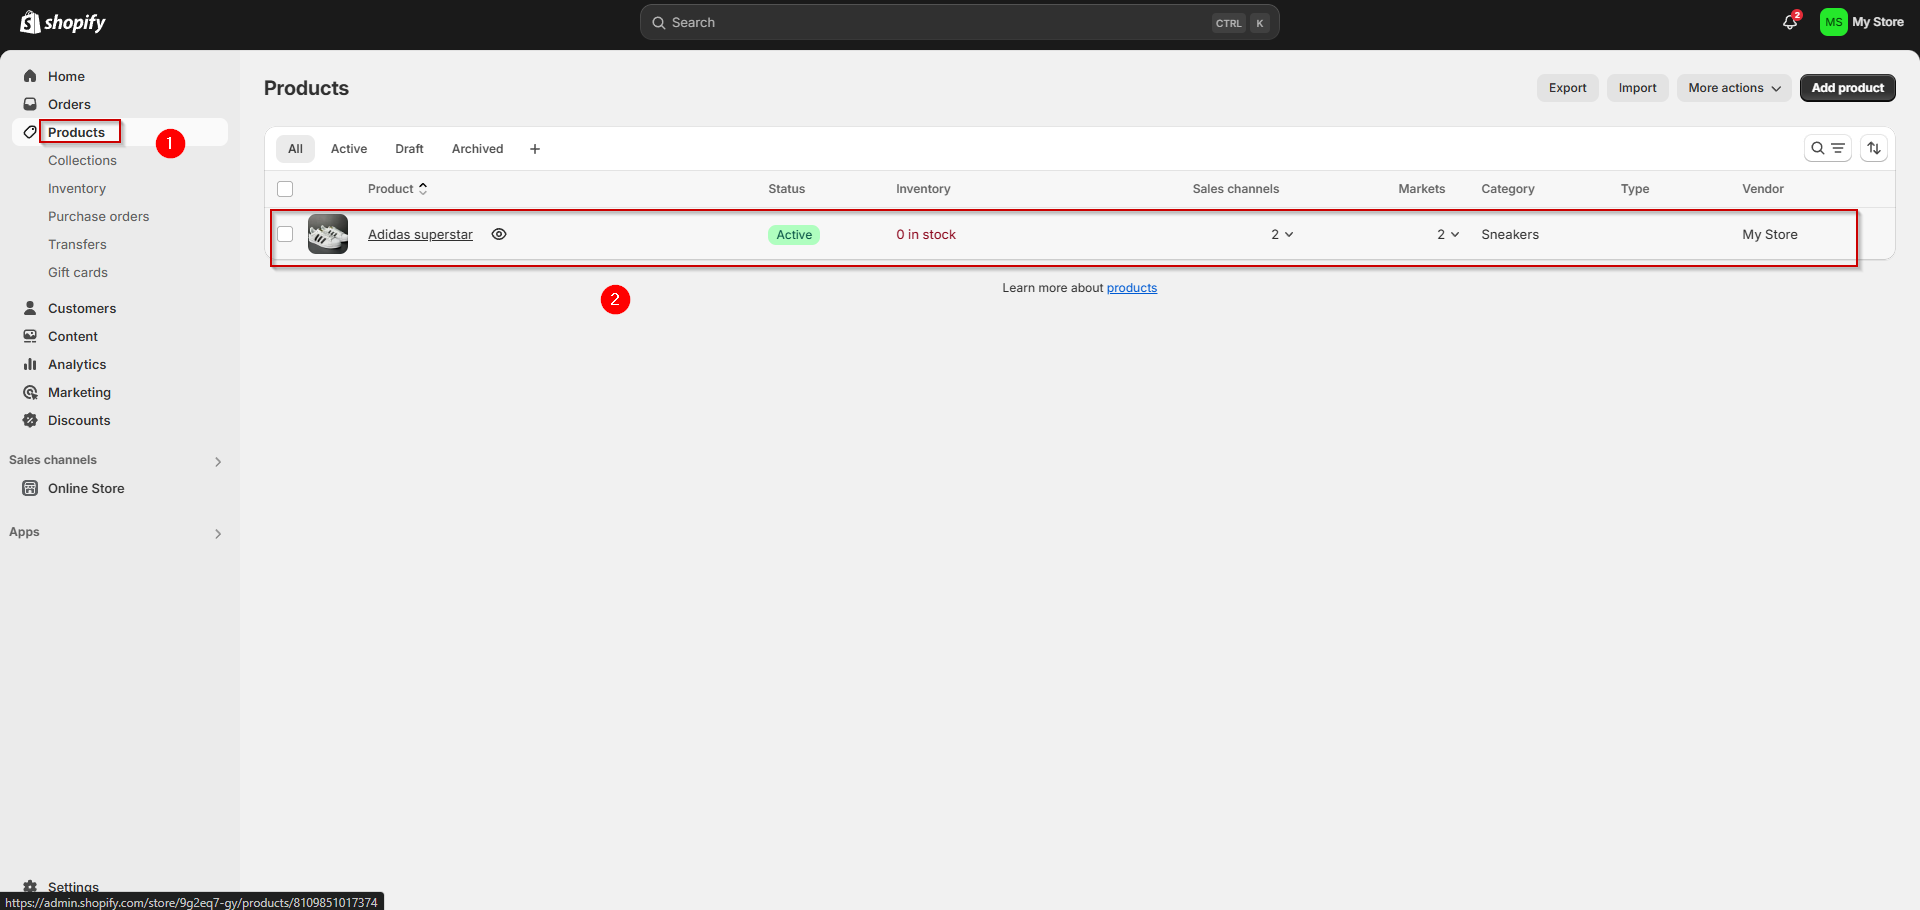The image size is (1920, 910).
Task: Click the Products page heading
Action: point(306,88)
